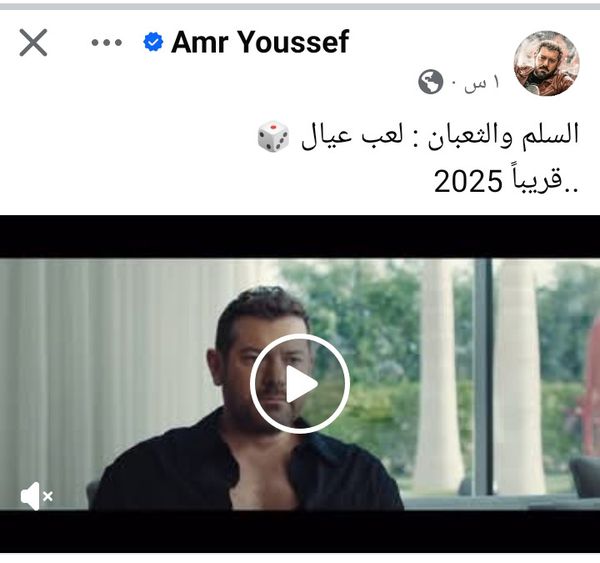This screenshot has width=600, height=563.
Task: Click the blue verified badge
Action: (153, 42)
